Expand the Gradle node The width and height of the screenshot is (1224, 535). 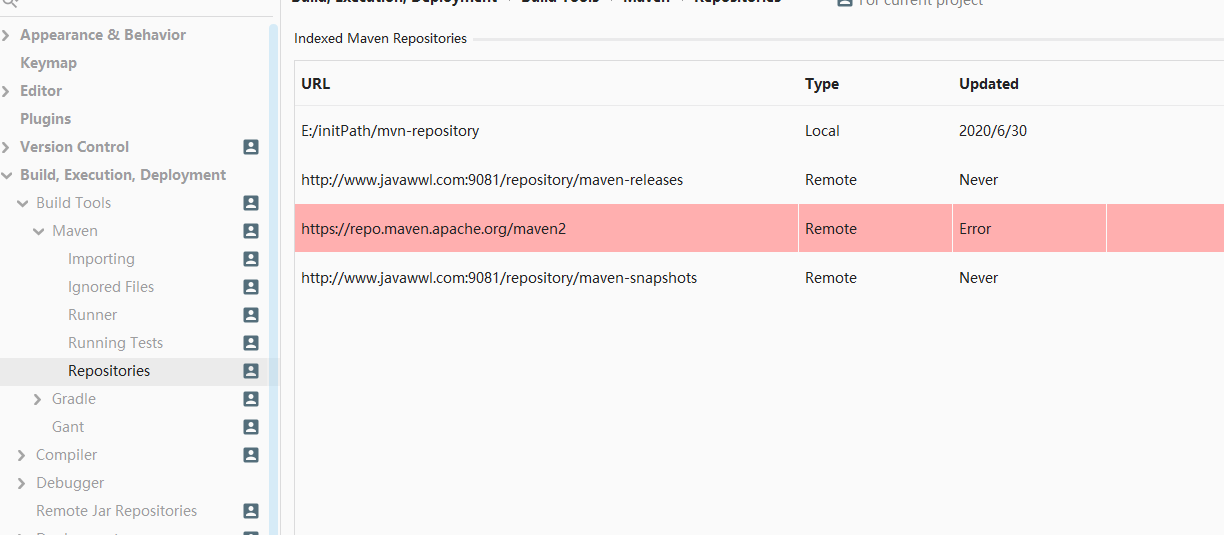point(38,399)
